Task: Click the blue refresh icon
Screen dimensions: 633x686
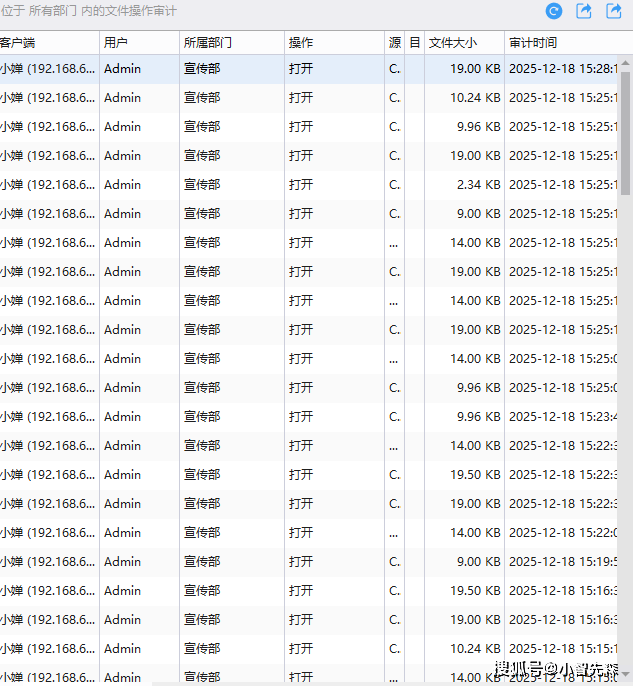Action: (554, 12)
